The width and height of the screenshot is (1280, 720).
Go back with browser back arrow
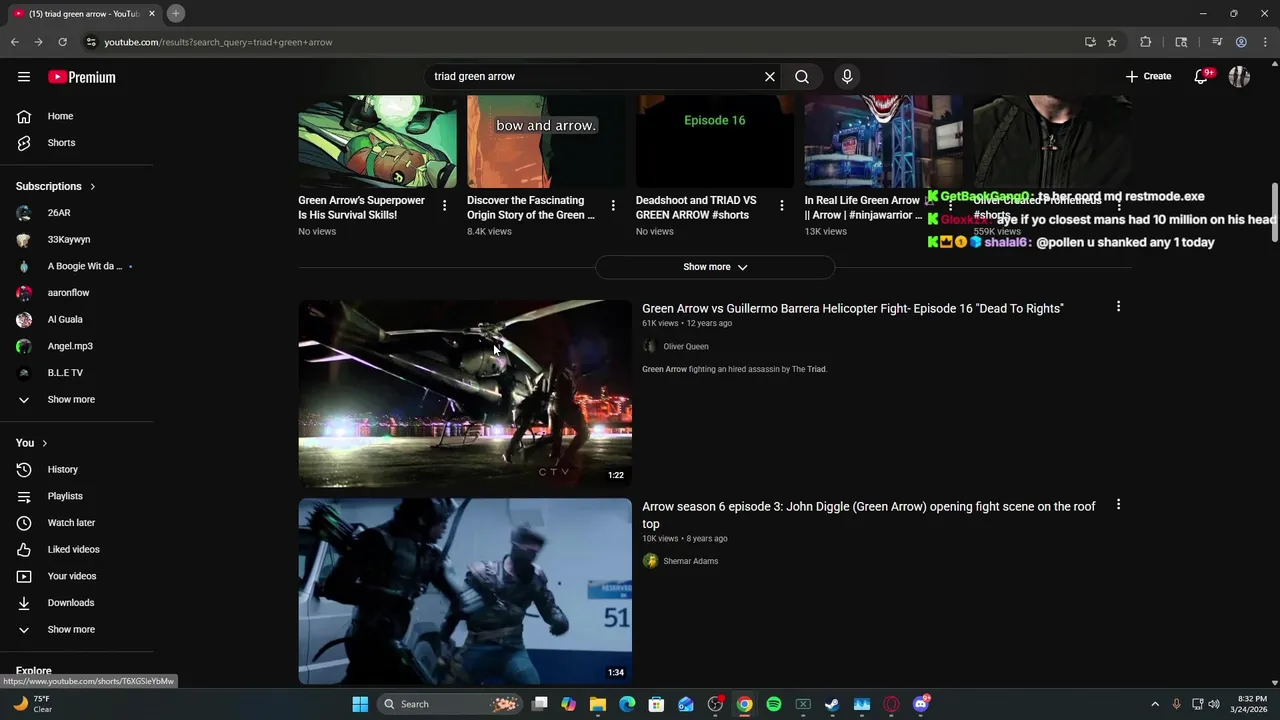click(15, 42)
